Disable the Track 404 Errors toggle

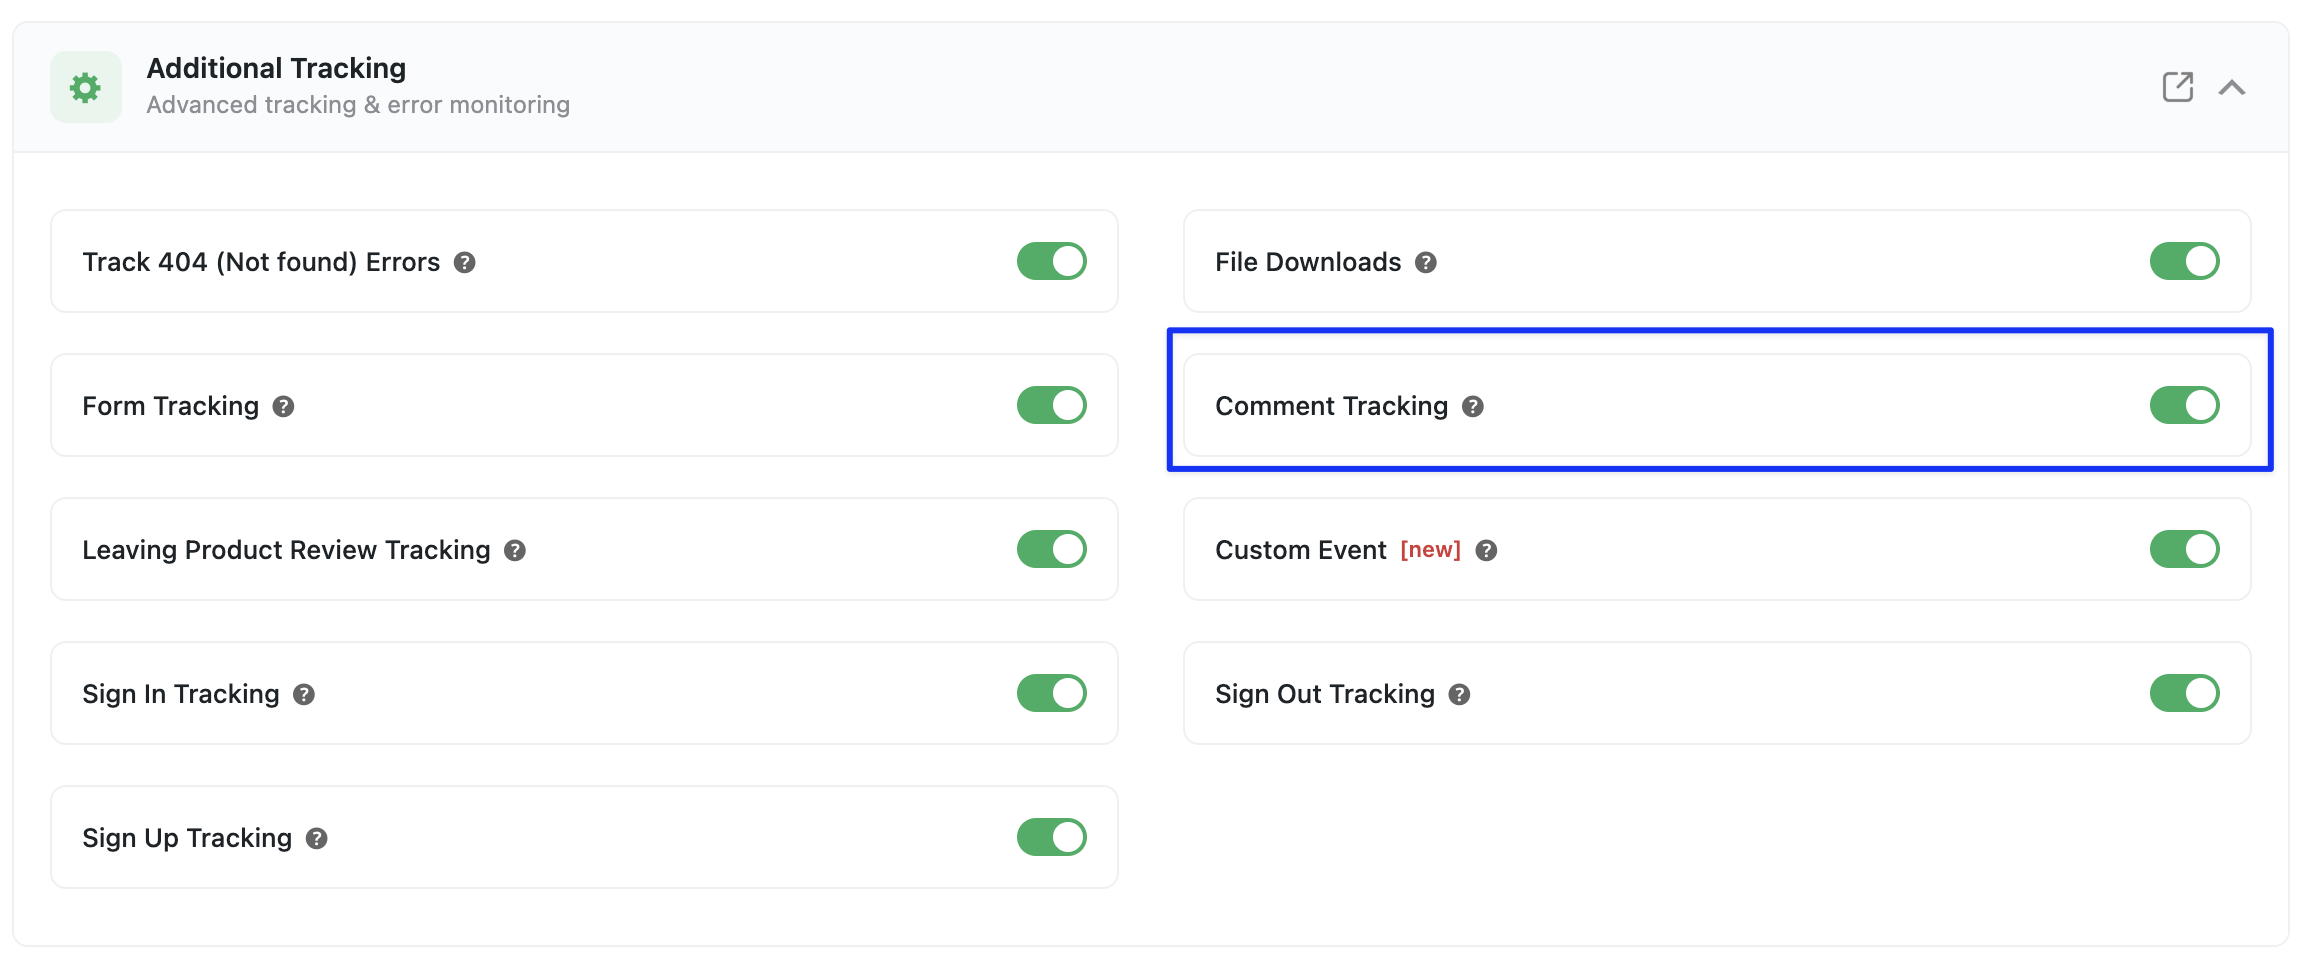point(1052,261)
